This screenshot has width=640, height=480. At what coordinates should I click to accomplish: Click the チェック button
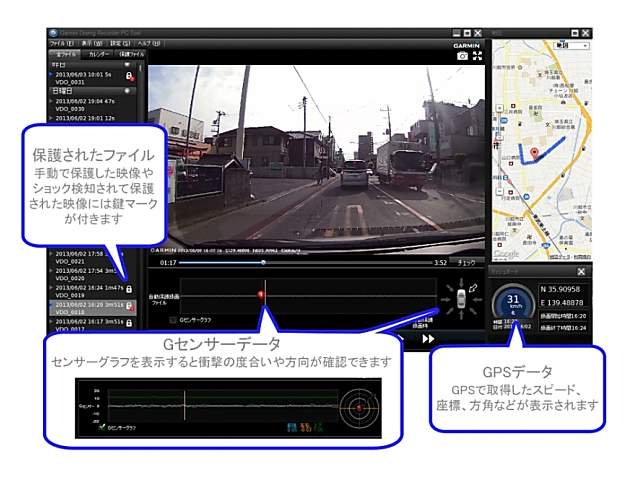[x=466, y=263]
